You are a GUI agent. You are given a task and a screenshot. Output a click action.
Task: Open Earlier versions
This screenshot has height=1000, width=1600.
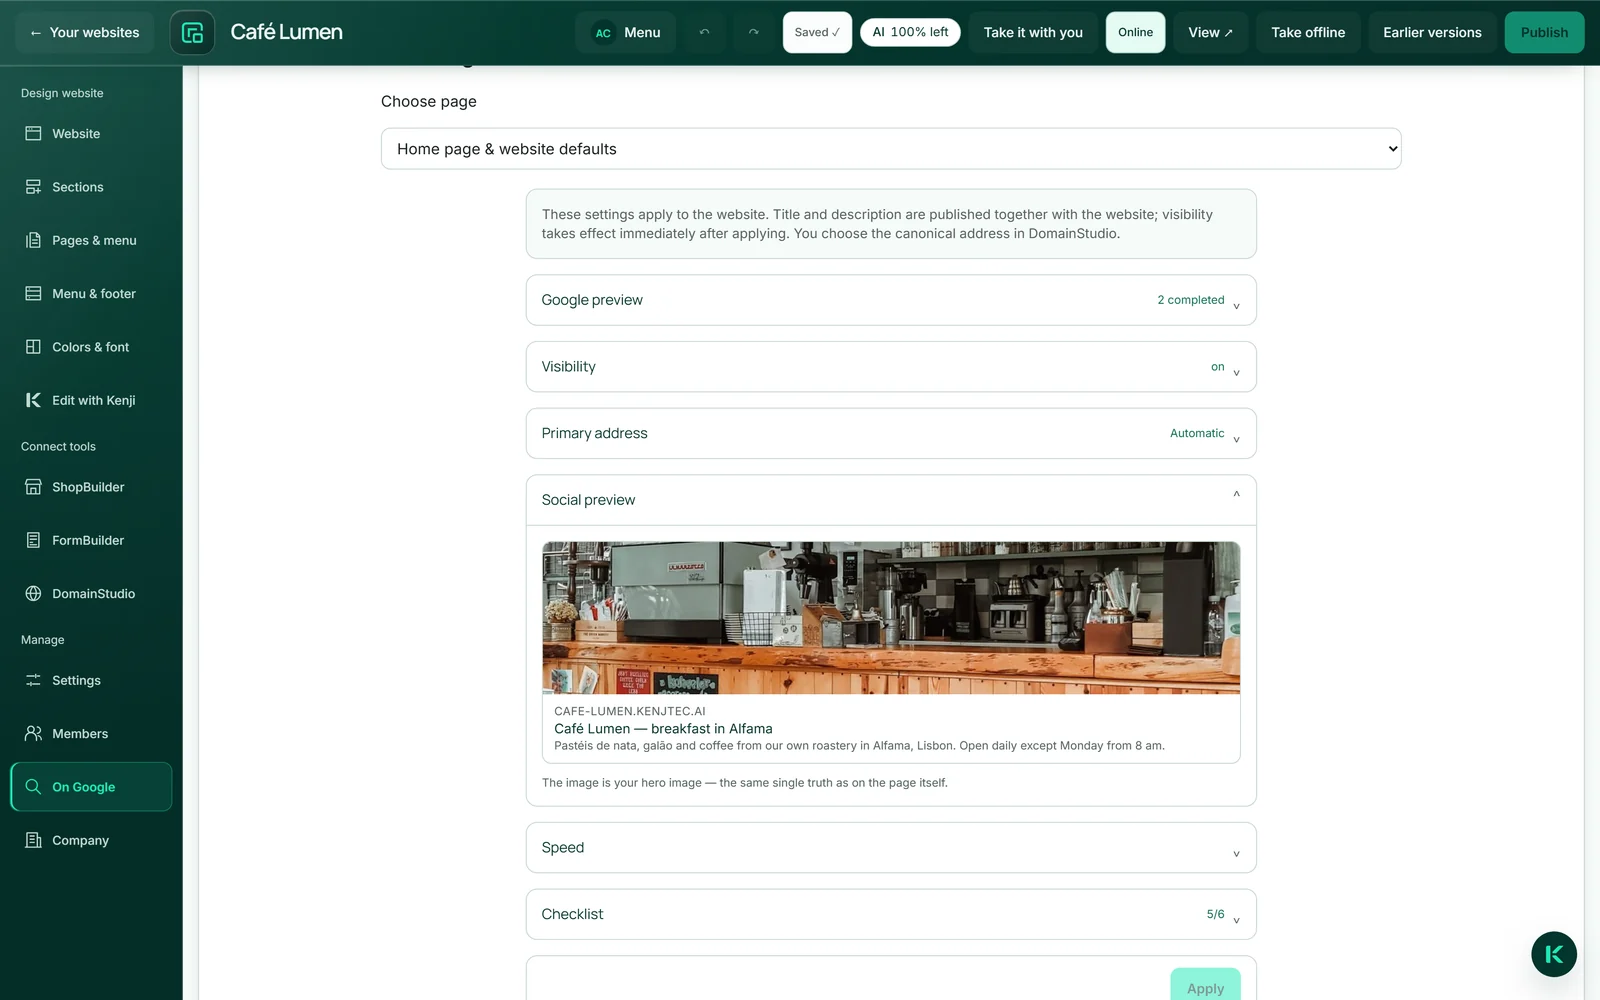pos(1432,32)
